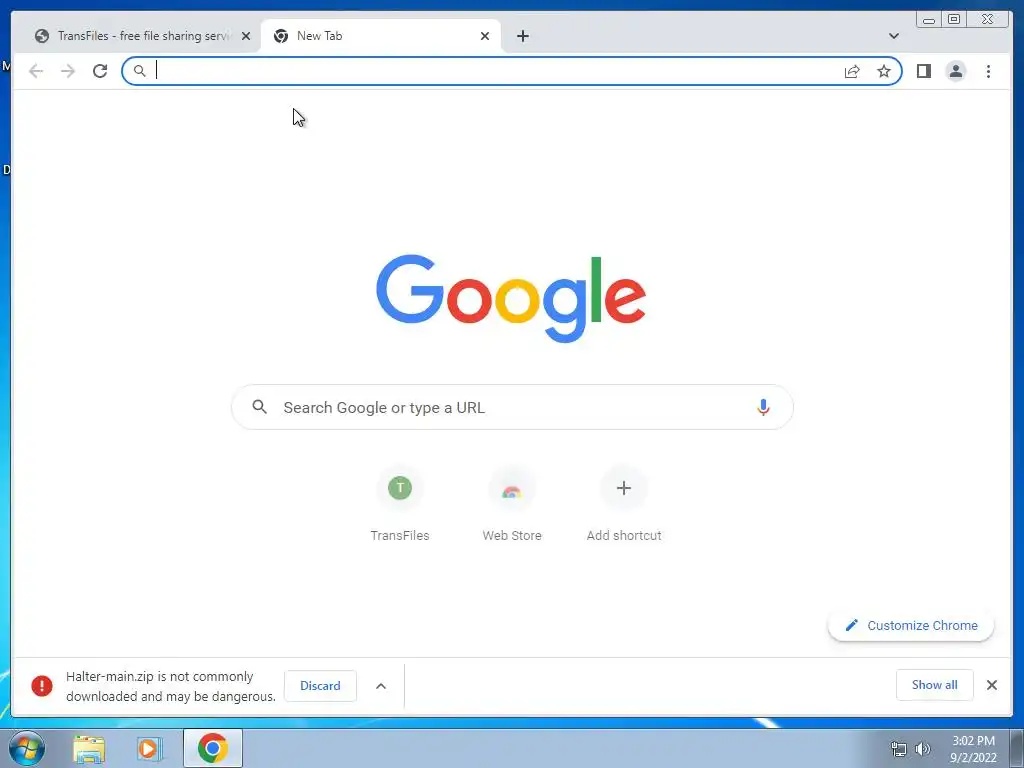Open the side panel icon
The width and height of the screenshot is (1024, 768).
tap(923, 71)
